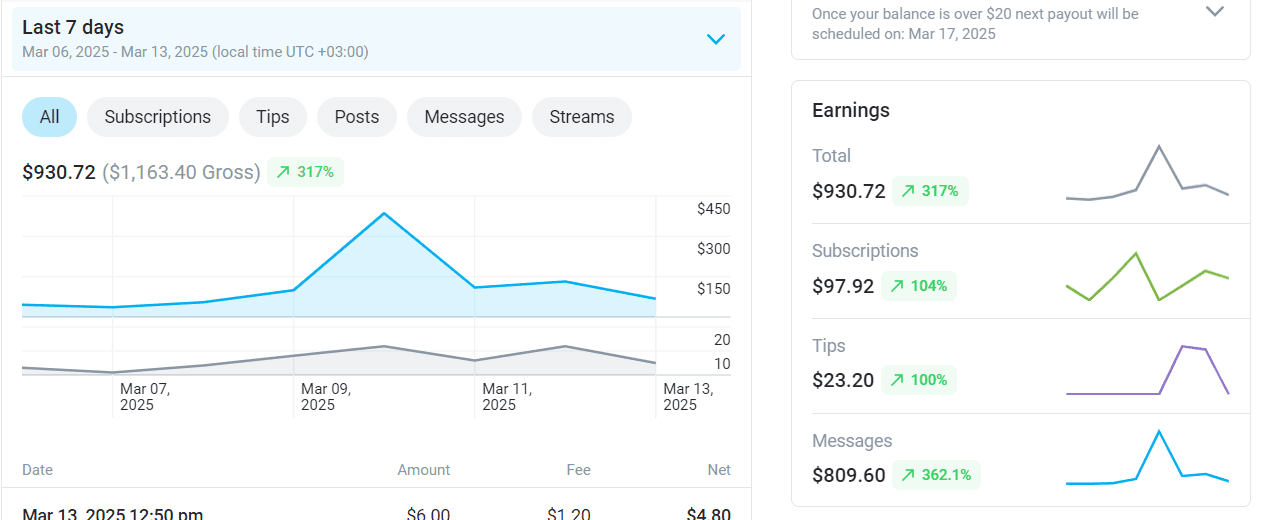Click the Tips 100% increase badge

click(x=918, y=380)
